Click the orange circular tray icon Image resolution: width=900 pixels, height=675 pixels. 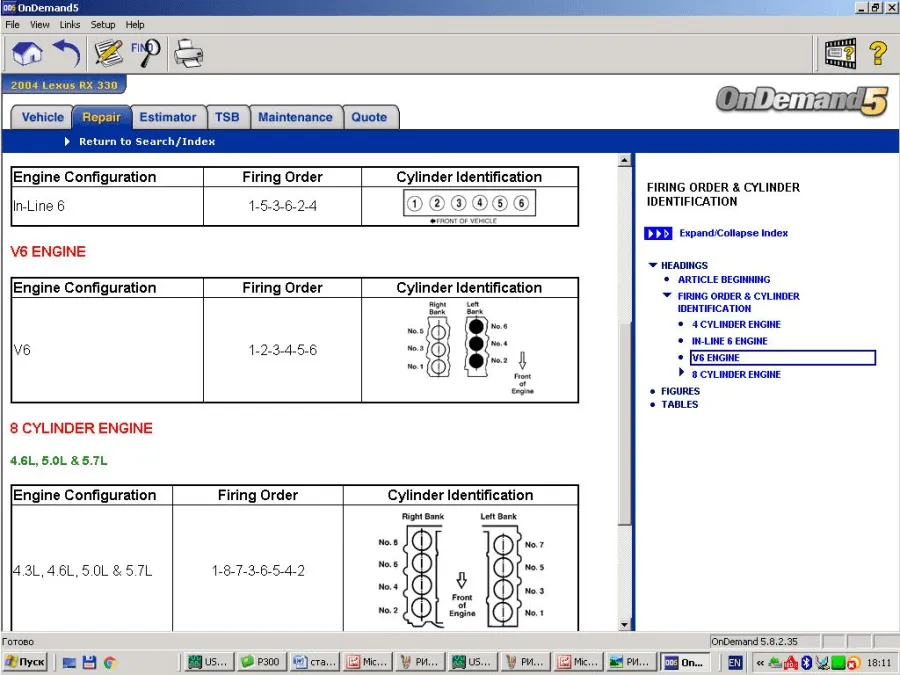[x=854, y=663]
